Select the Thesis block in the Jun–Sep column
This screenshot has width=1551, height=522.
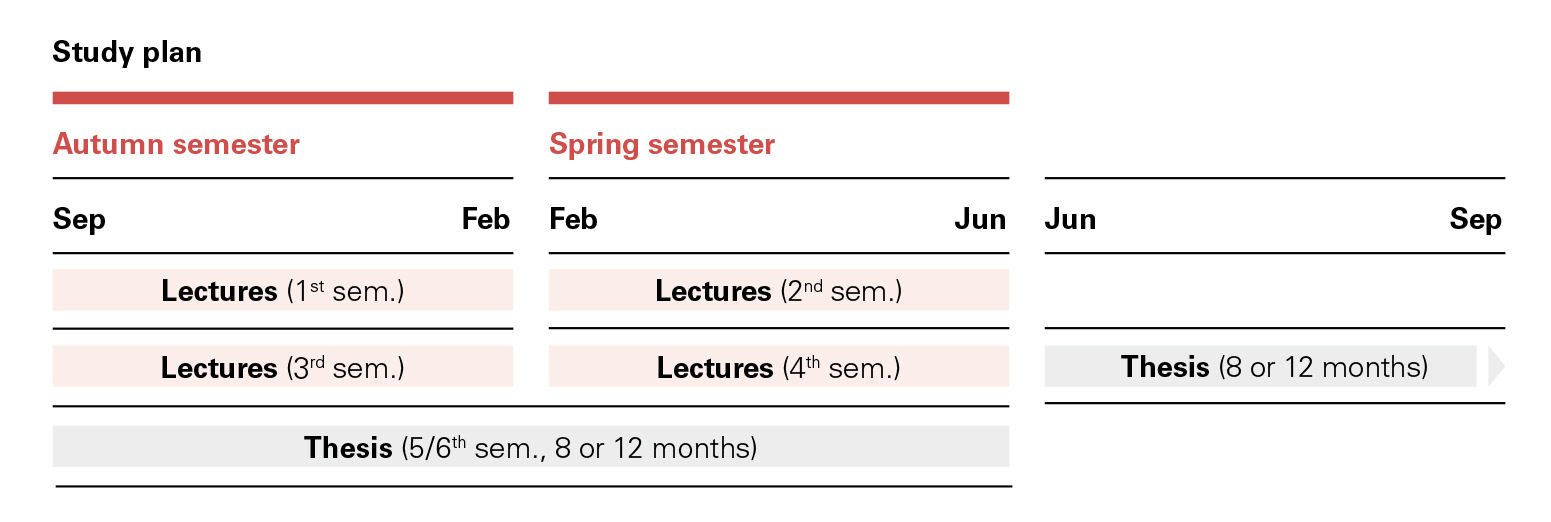click(1260, 367)
